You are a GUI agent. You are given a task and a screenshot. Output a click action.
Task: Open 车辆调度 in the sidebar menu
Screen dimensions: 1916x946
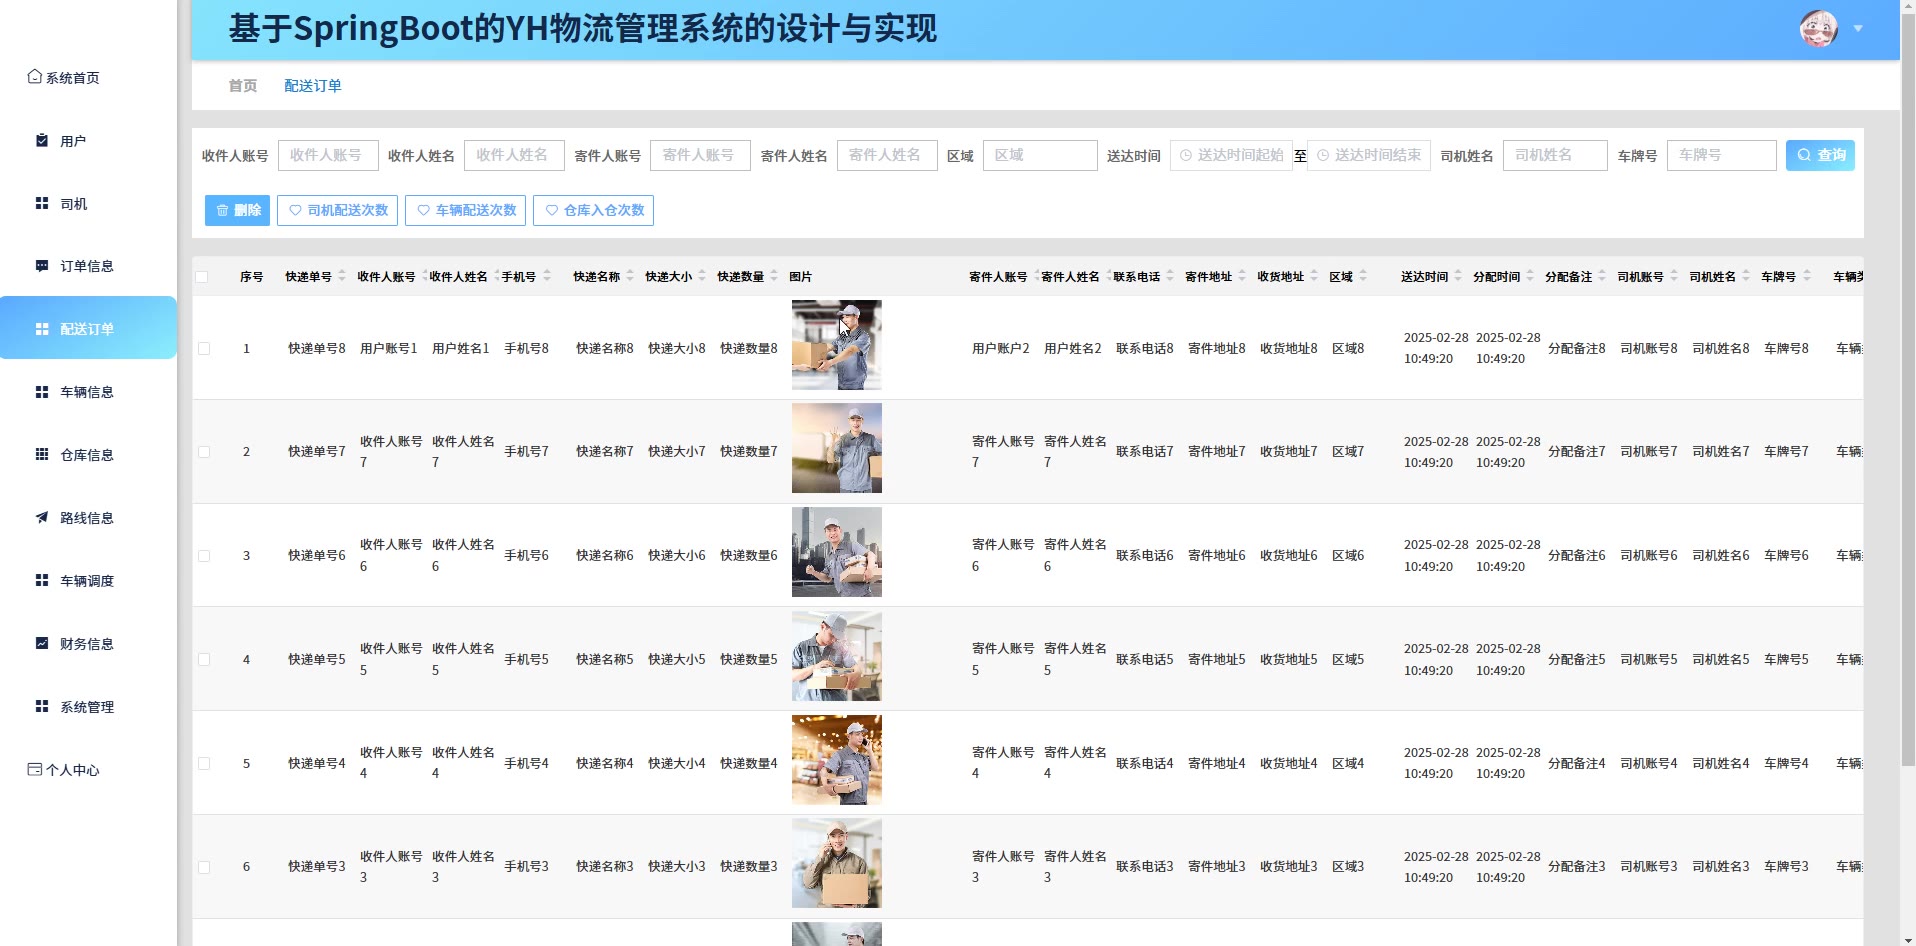87,581
